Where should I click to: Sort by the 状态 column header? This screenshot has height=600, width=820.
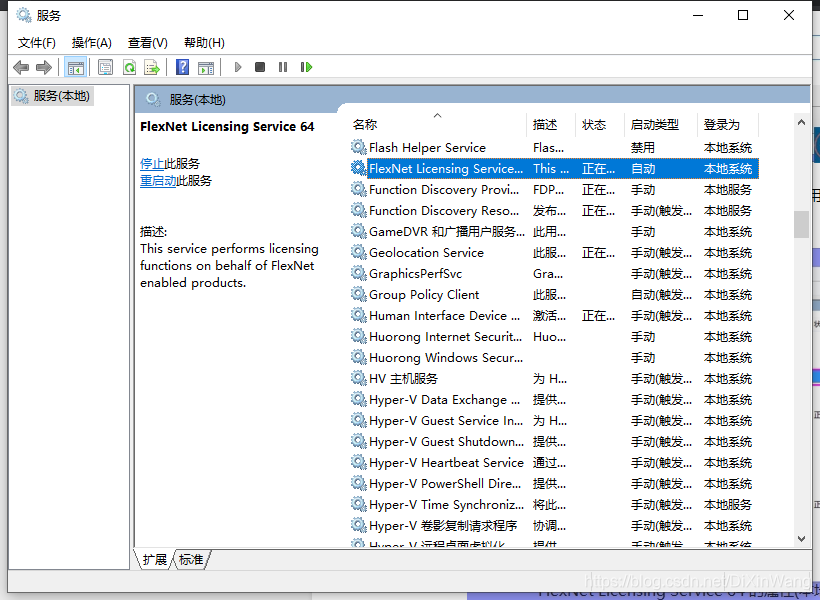(x=600, y=124)
